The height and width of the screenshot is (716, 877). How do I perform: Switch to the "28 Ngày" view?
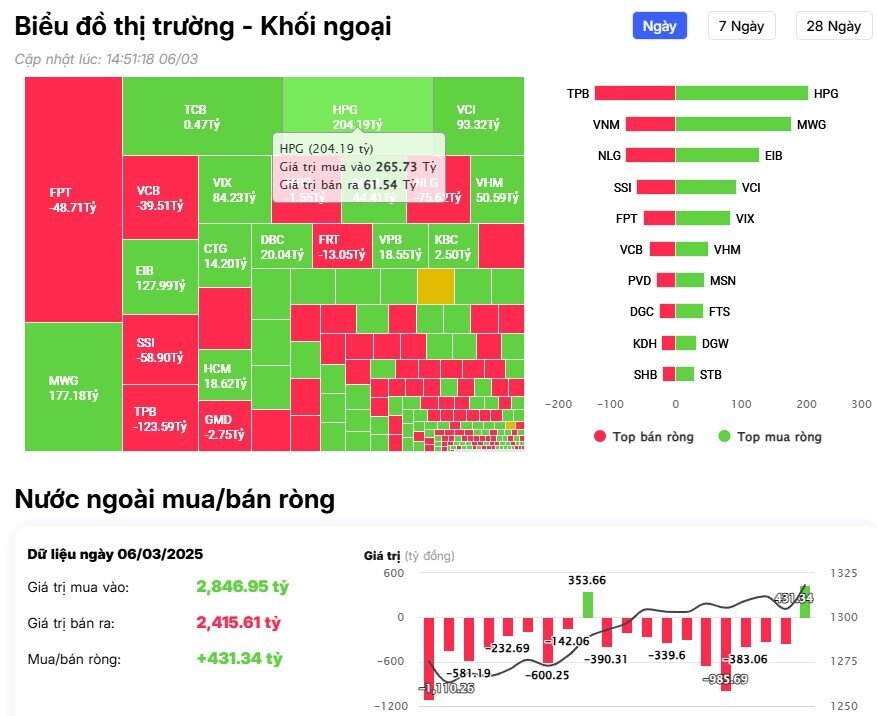[x=831, y=25]
